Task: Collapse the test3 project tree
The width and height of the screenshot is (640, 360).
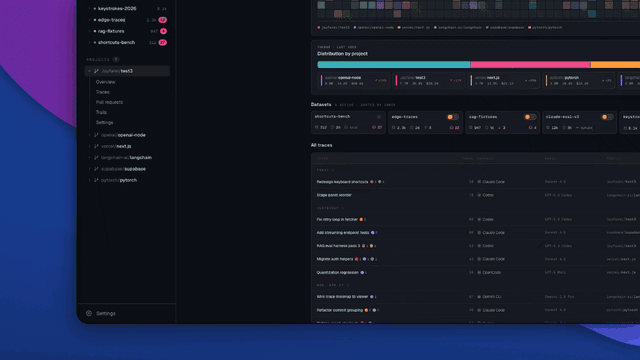Action: pyautogui.click(x=89, y=71)
